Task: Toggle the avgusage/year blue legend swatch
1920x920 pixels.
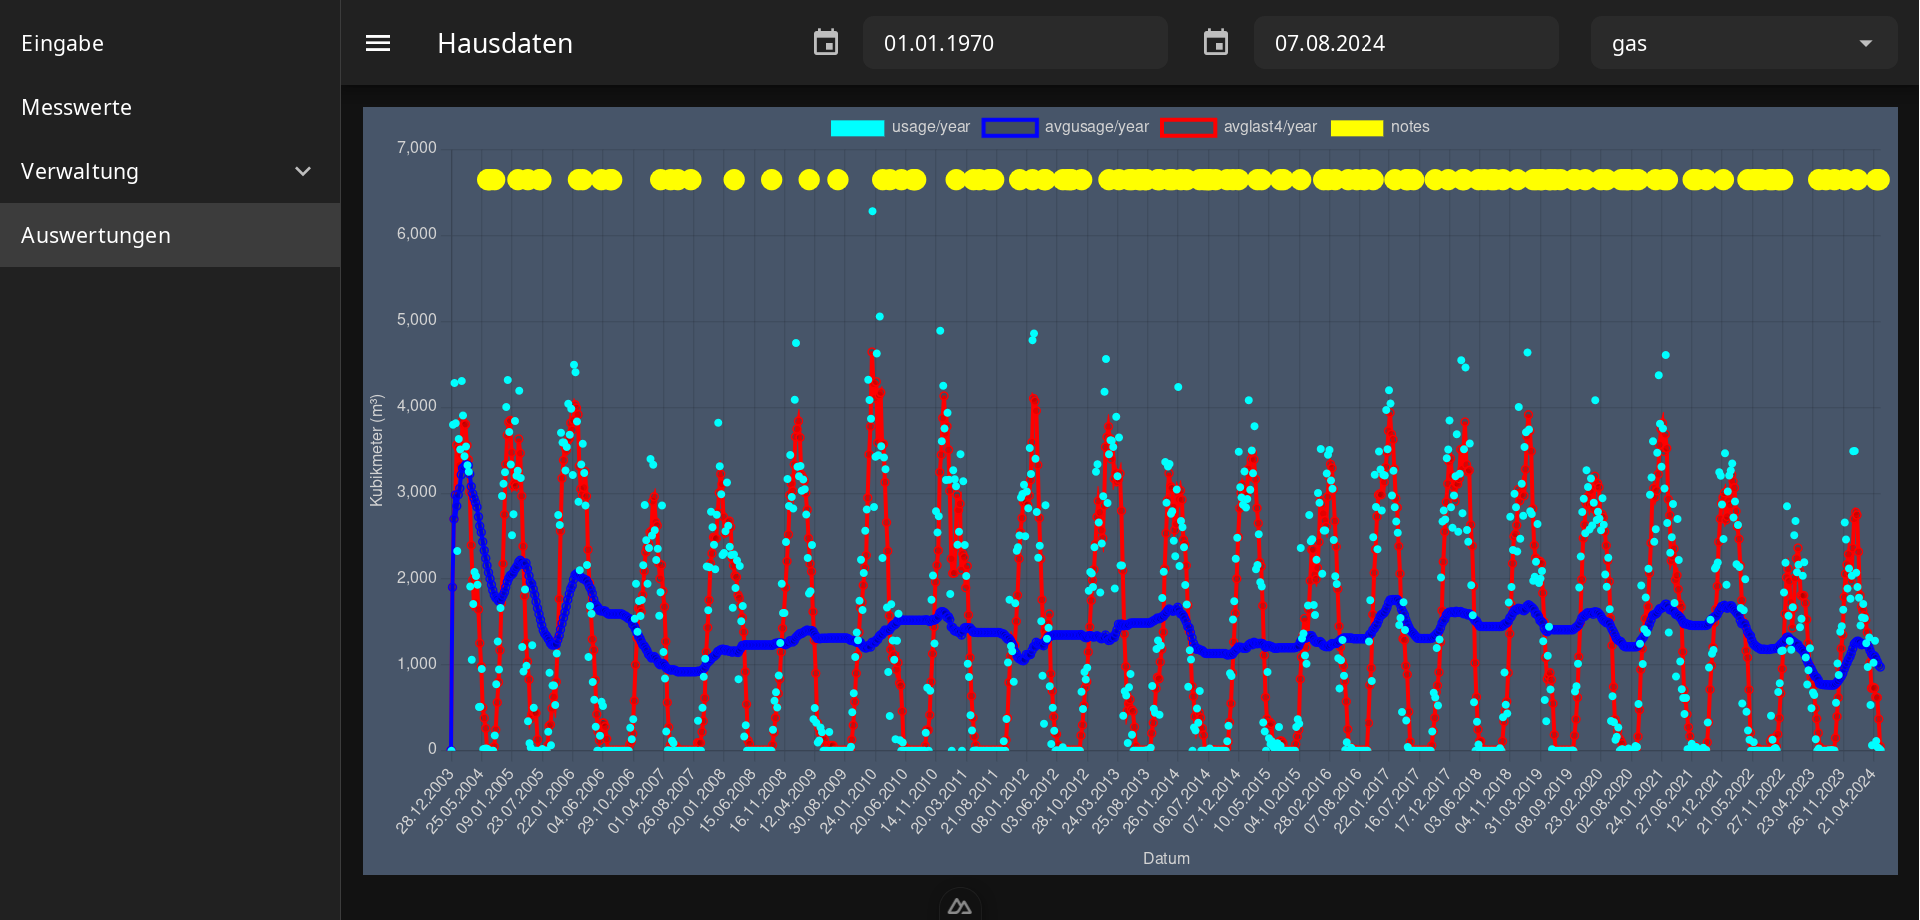Action: (1010, 127)
